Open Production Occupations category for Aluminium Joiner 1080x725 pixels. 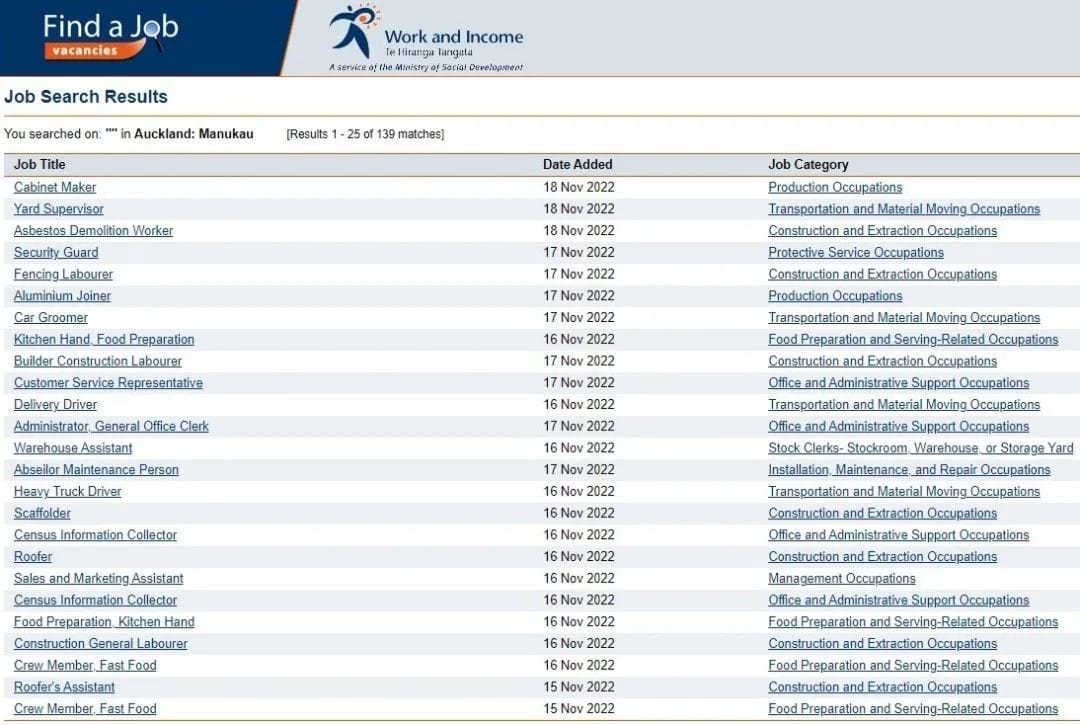[x=835, y=296]
